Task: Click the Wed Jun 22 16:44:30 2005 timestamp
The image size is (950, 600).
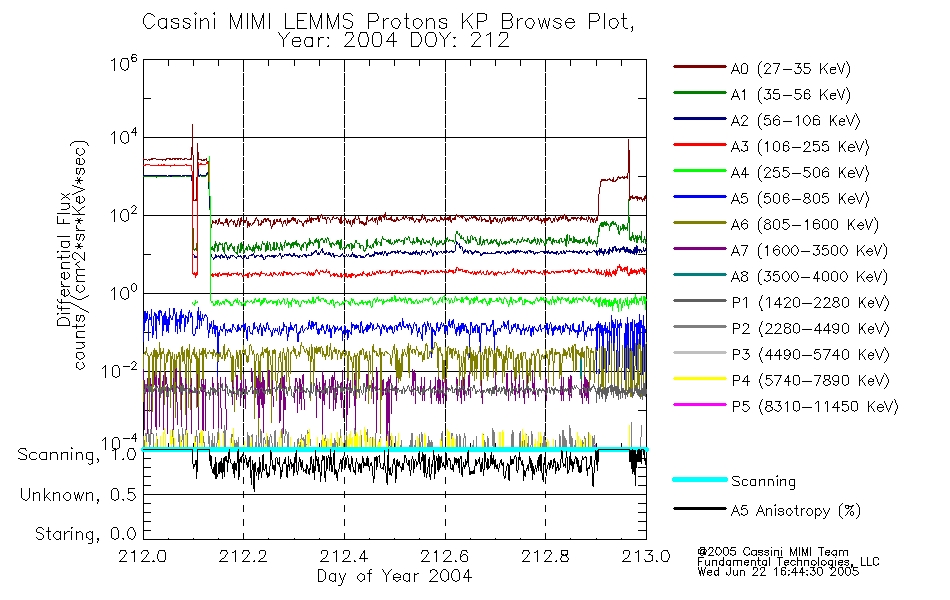Action: tap(778, 572)
